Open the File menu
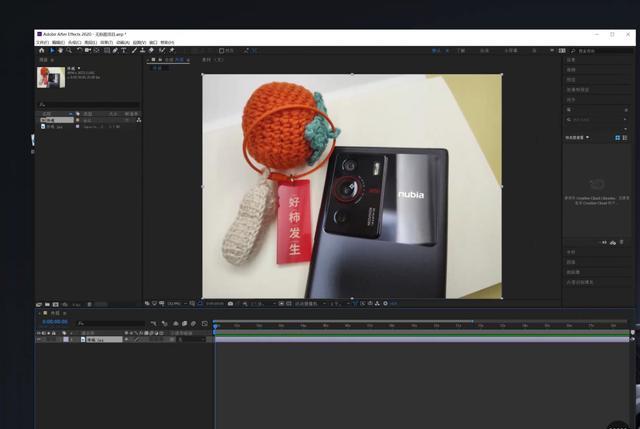 (42, 43)
